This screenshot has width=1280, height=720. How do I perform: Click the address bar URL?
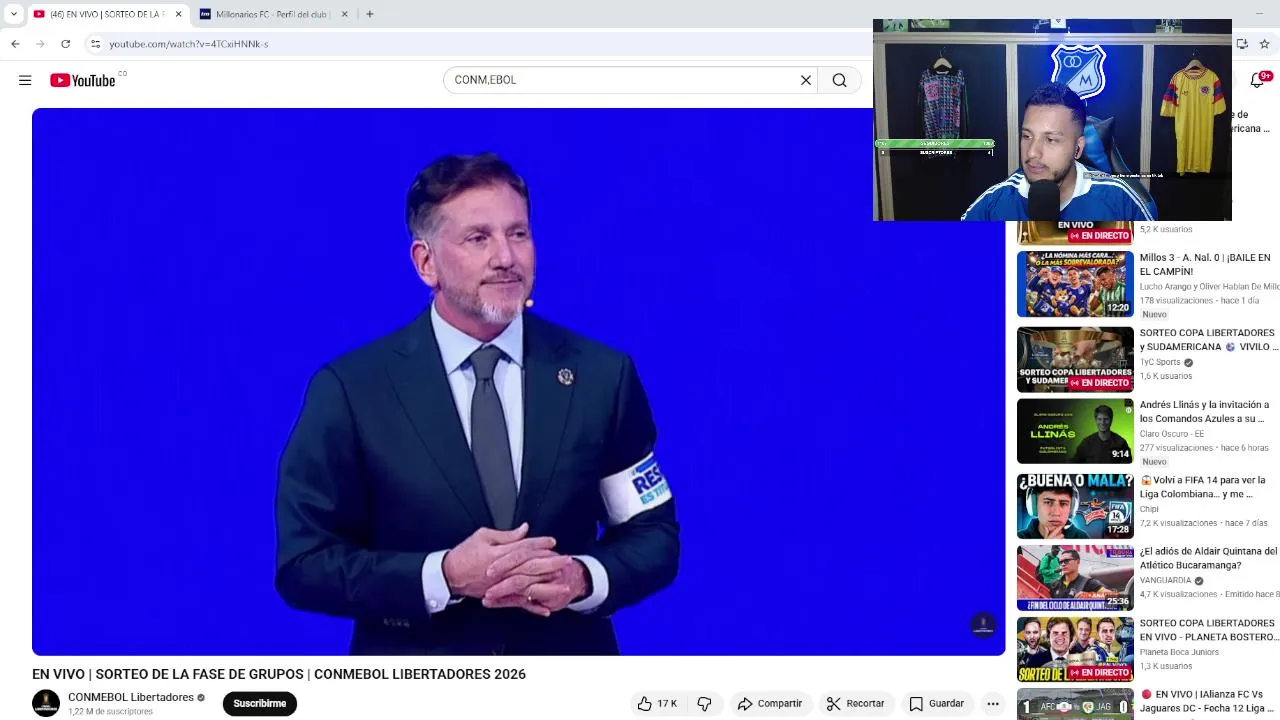tap(189, 44)
